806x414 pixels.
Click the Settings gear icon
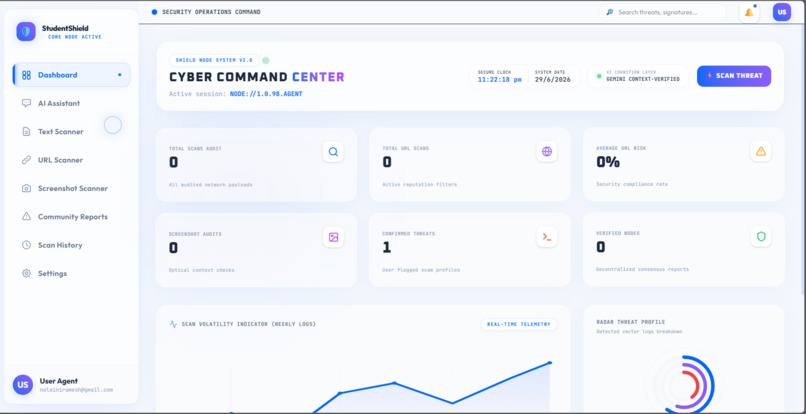(x=26, y=273)
